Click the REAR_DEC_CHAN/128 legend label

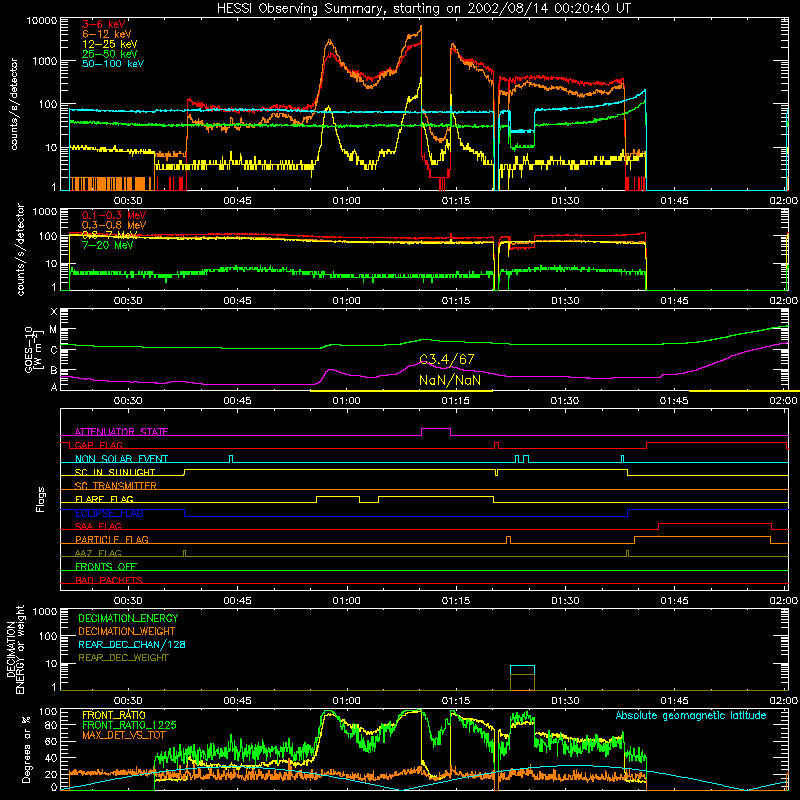point(132,645)
